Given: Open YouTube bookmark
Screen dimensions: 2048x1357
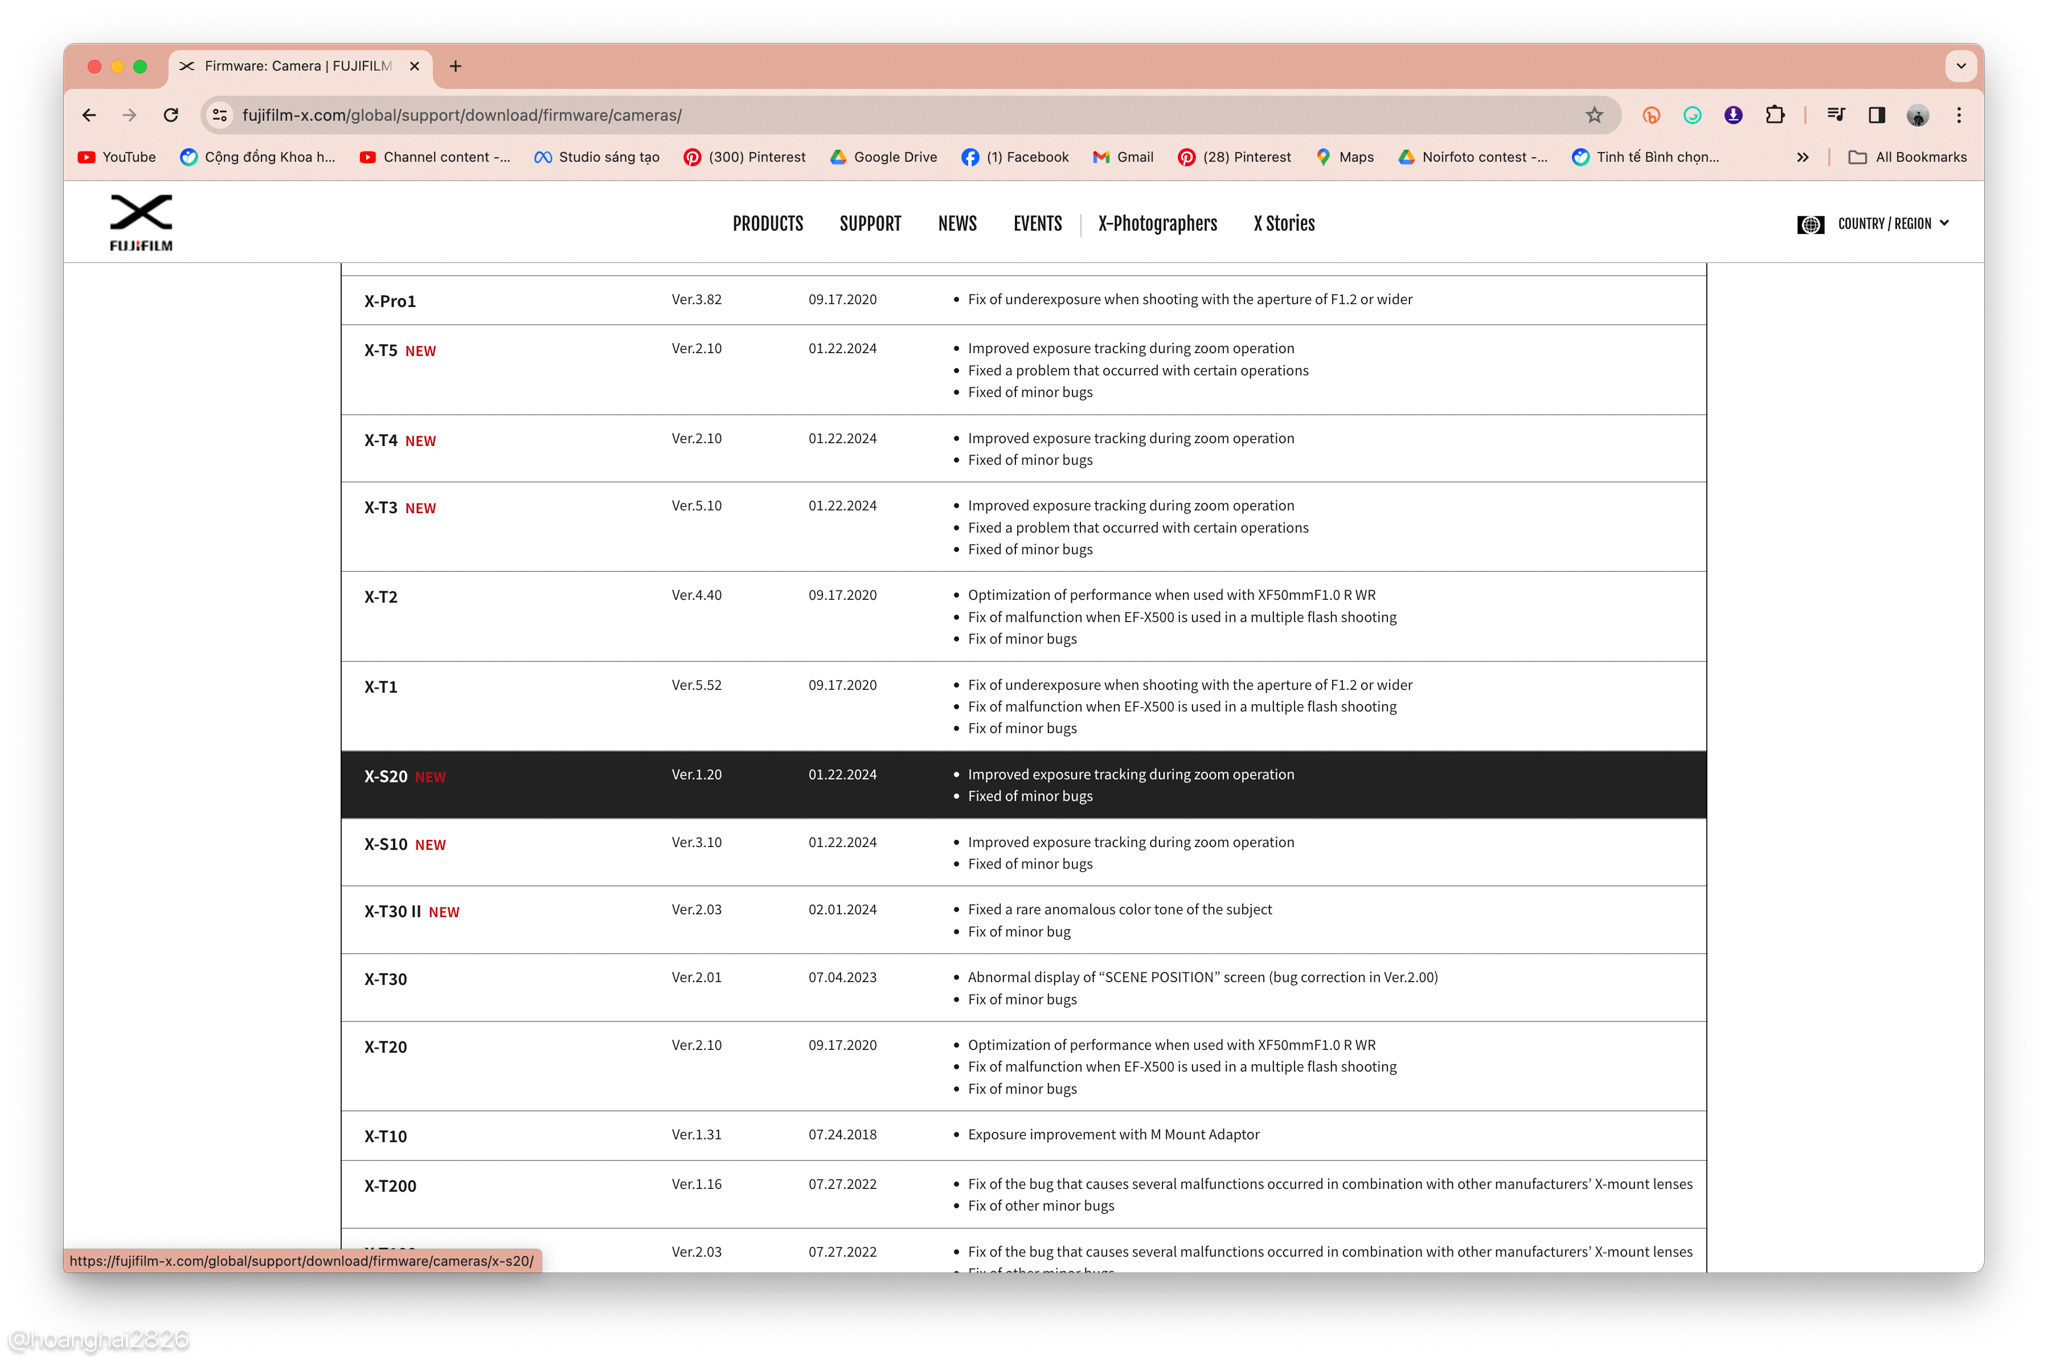Looking at the screenshot, I should pyautogui.click(x=117, y=157).
